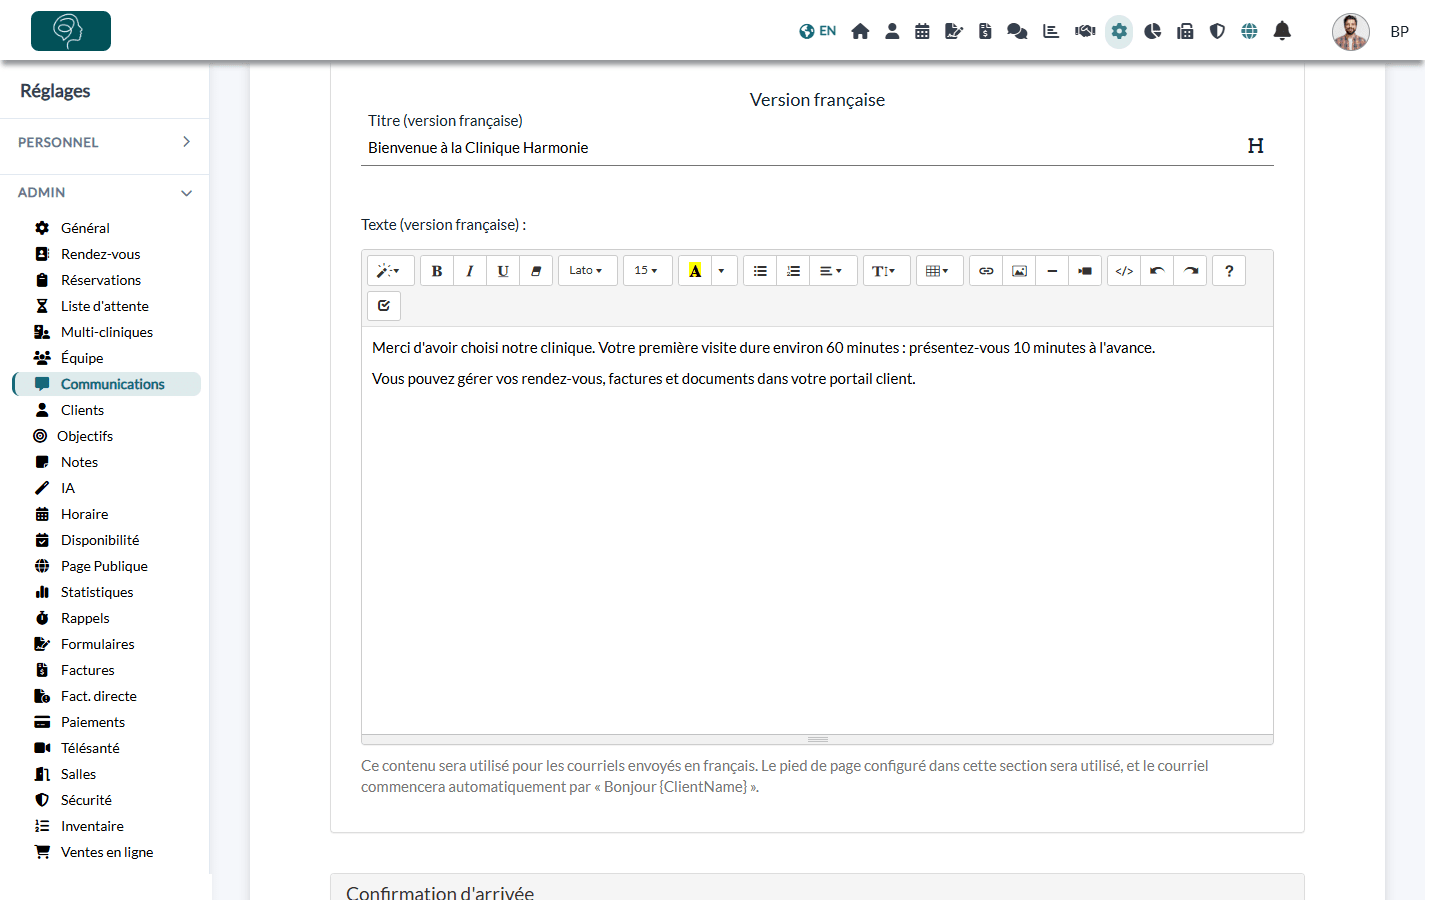Select Rendez-vous in the sidebar

[x=100, y=254]
